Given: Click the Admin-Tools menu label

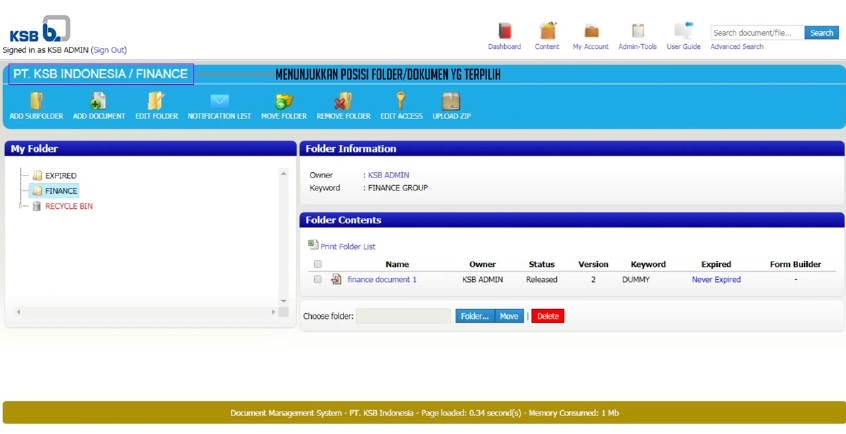Looking at the screenshot, I should (x=638, y=46).
